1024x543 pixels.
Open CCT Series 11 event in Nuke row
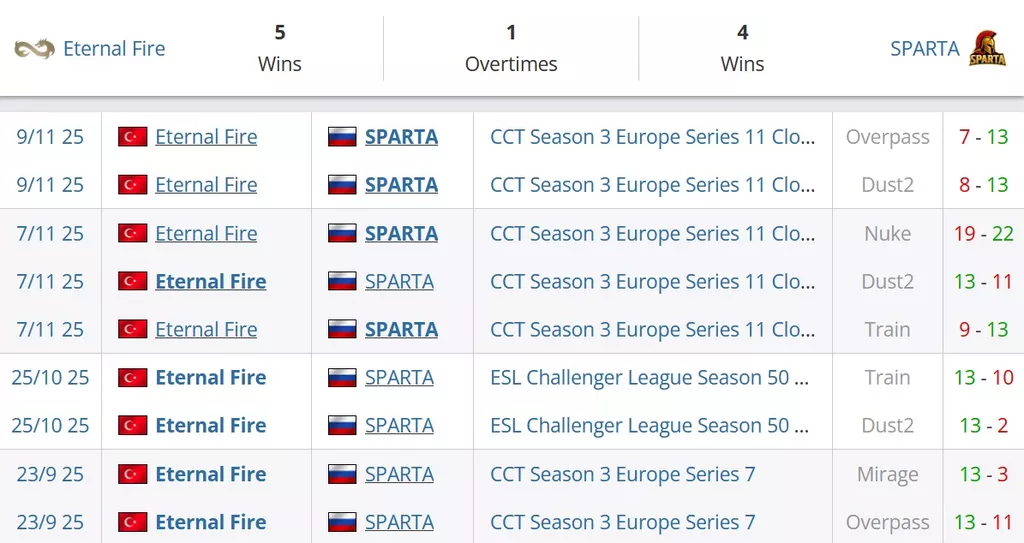652,234
